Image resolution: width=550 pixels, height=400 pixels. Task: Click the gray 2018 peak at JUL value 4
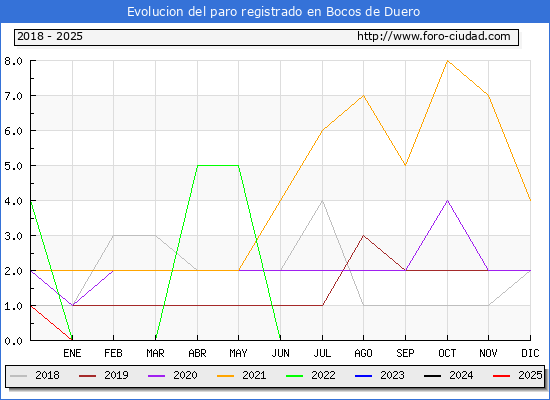tap(322, 200)
